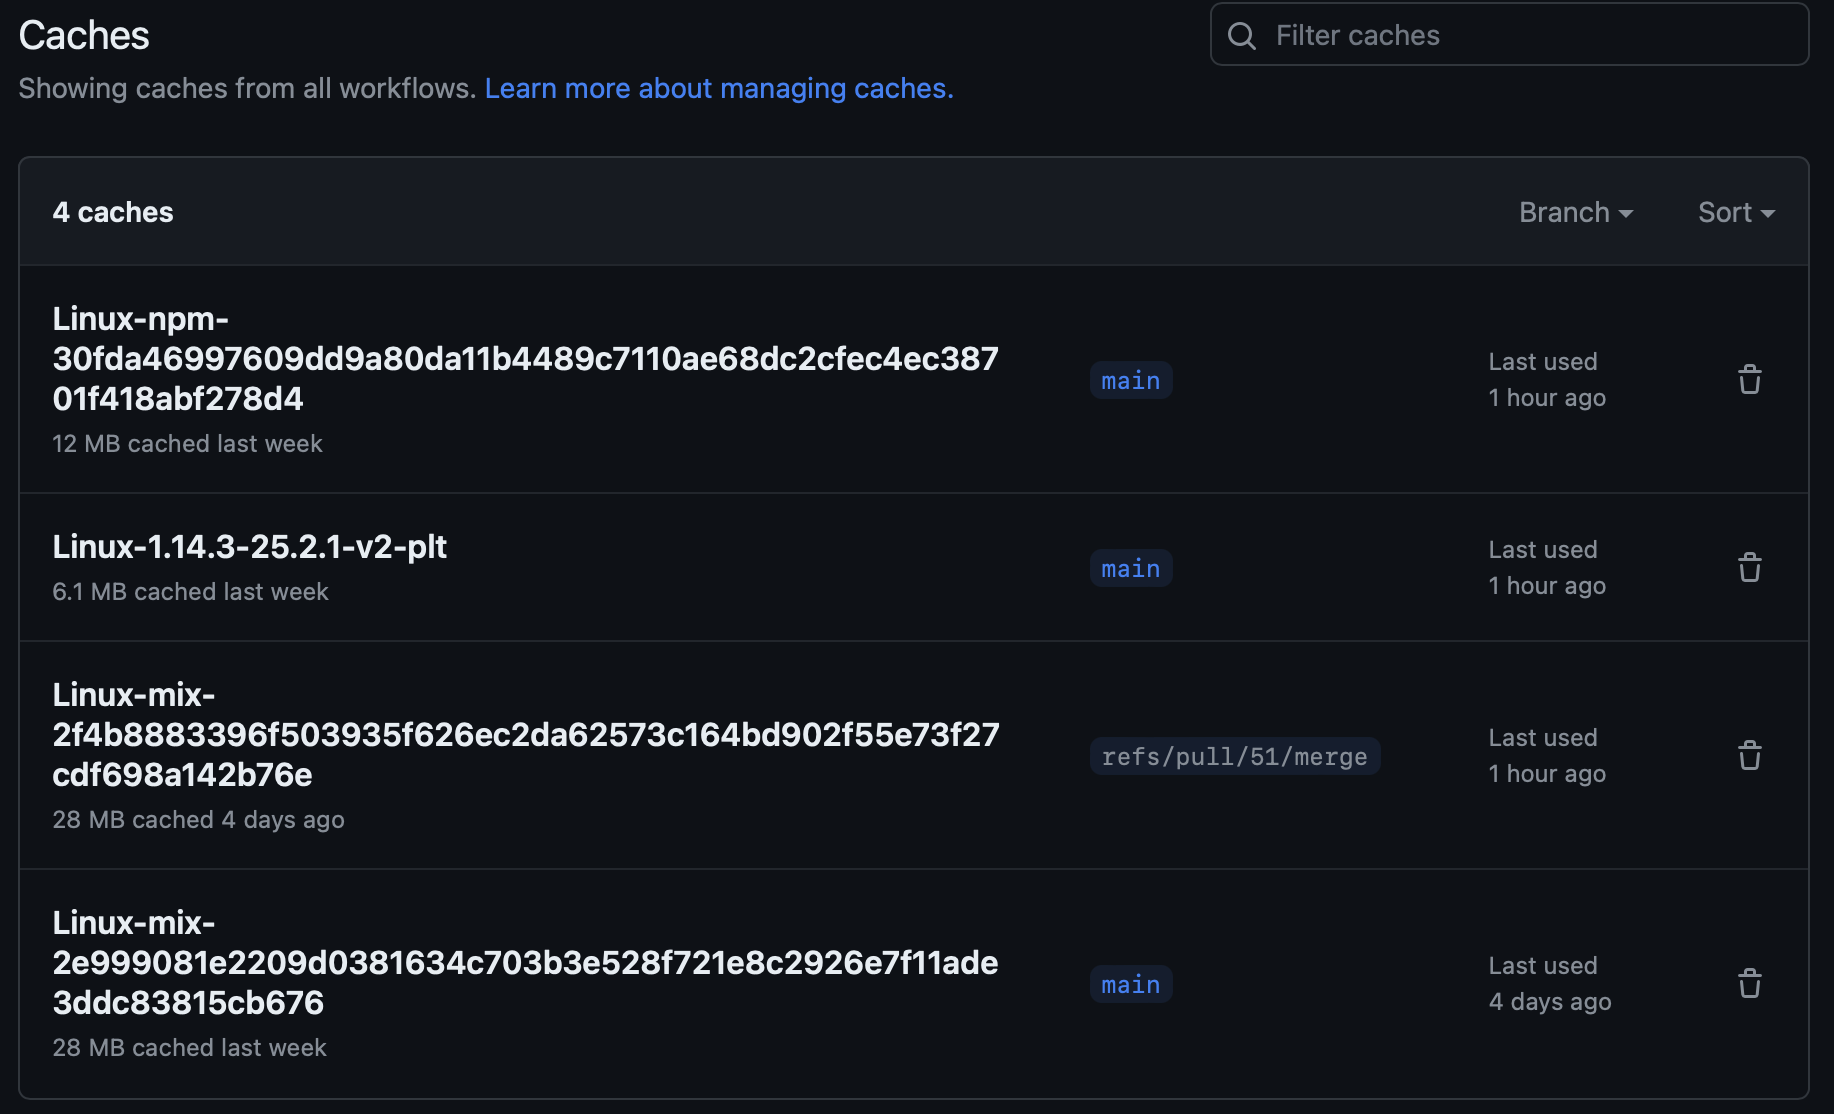The width and height of the screenshot is (1834, 1114).
Task: Click the refs/pull/51/merge branch label
Action: [x=1234, y=757]
